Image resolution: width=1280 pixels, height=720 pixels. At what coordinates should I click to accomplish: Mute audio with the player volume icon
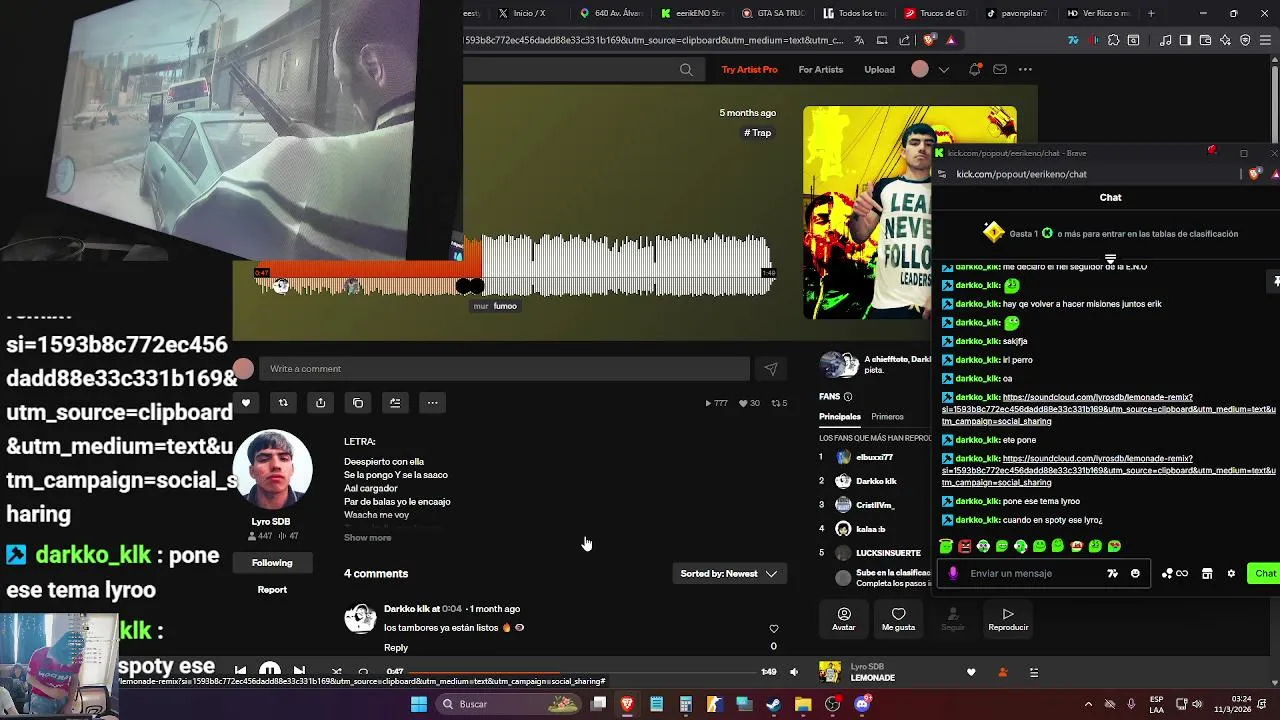794,672
